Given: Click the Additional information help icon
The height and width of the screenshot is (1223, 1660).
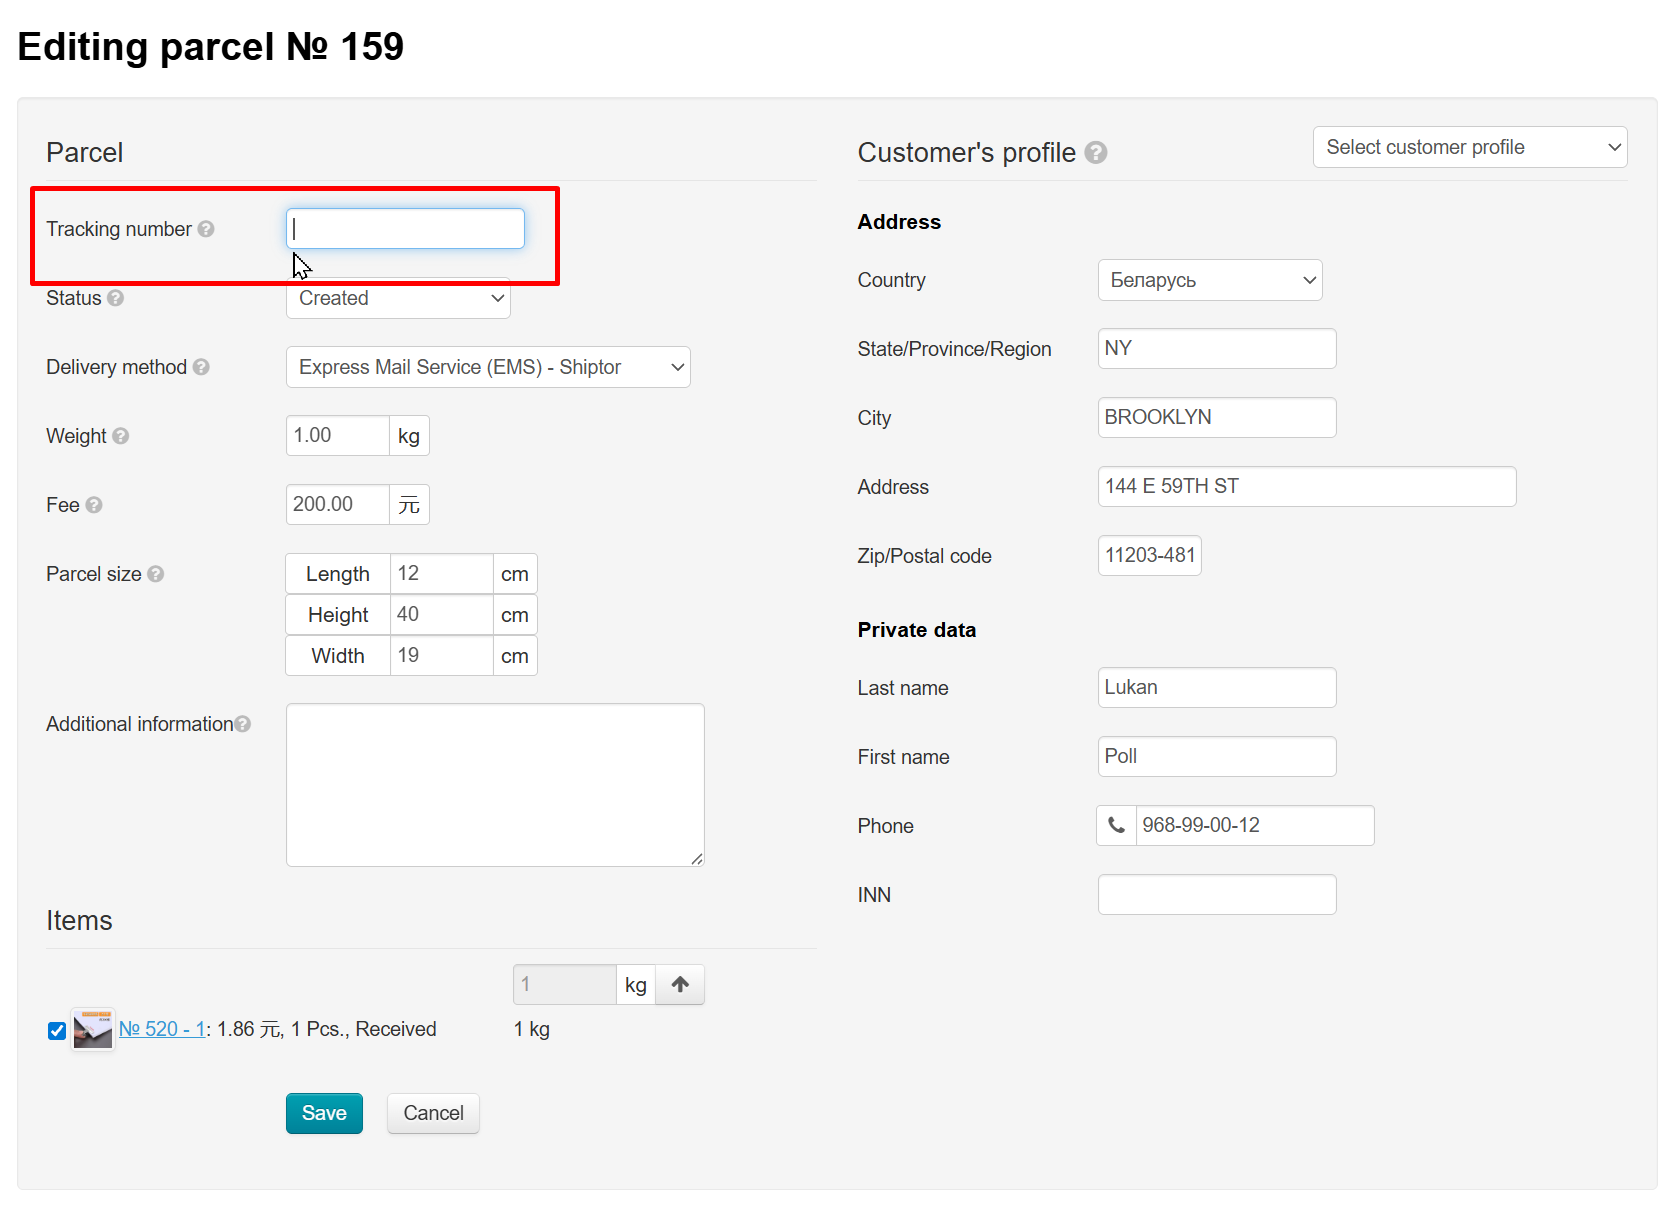Looking at the screenshot, I should point(243,724).
